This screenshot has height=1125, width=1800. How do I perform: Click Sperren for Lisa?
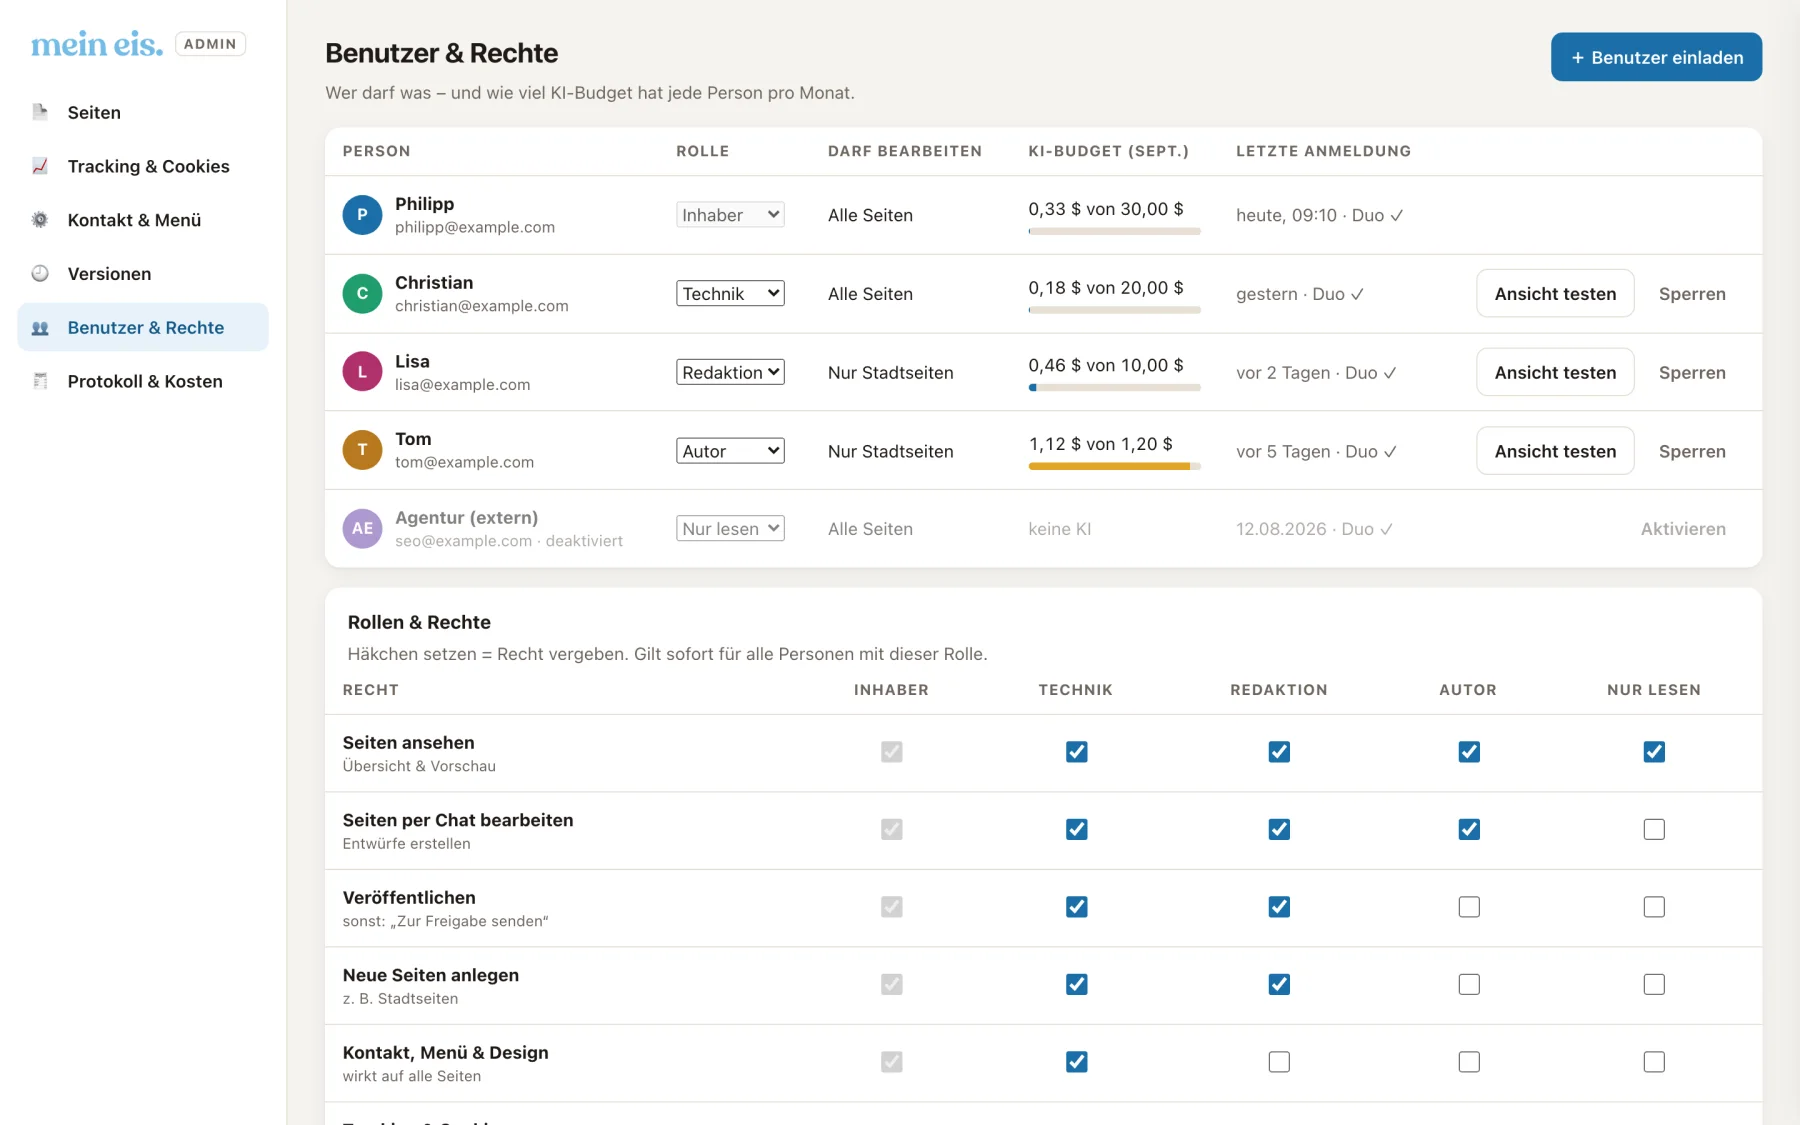click(x=1692, y=372)
